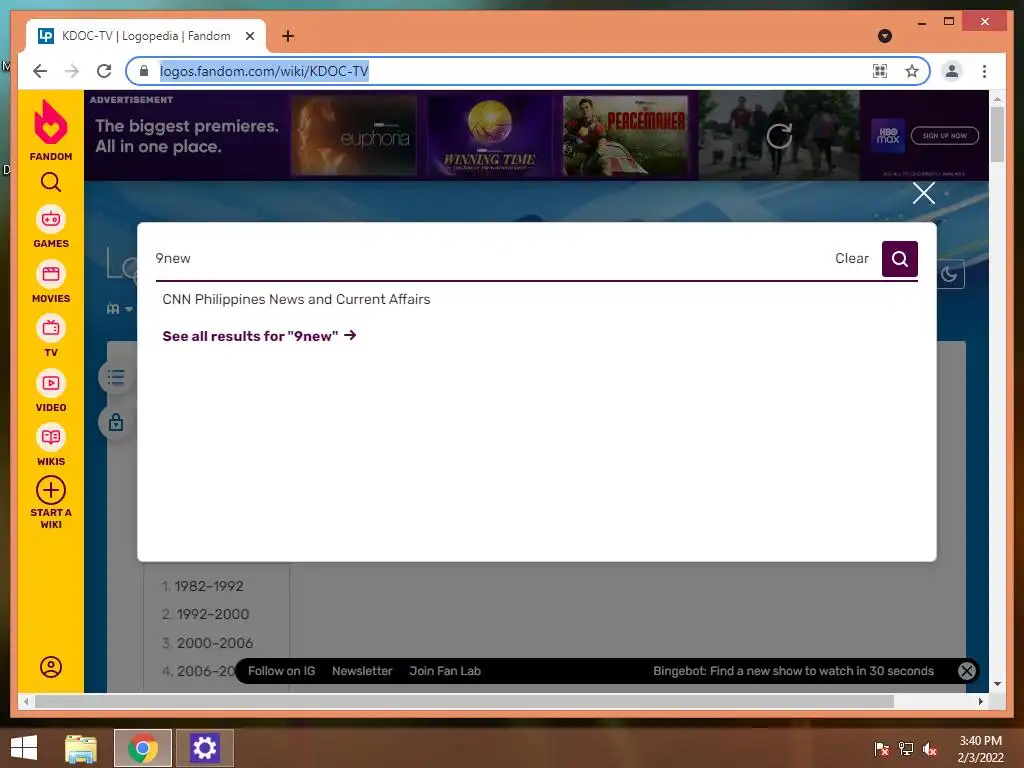Screen dimensions: 1024x768
Task: Open the taskbar clock and date
Action: pos(980,749)
